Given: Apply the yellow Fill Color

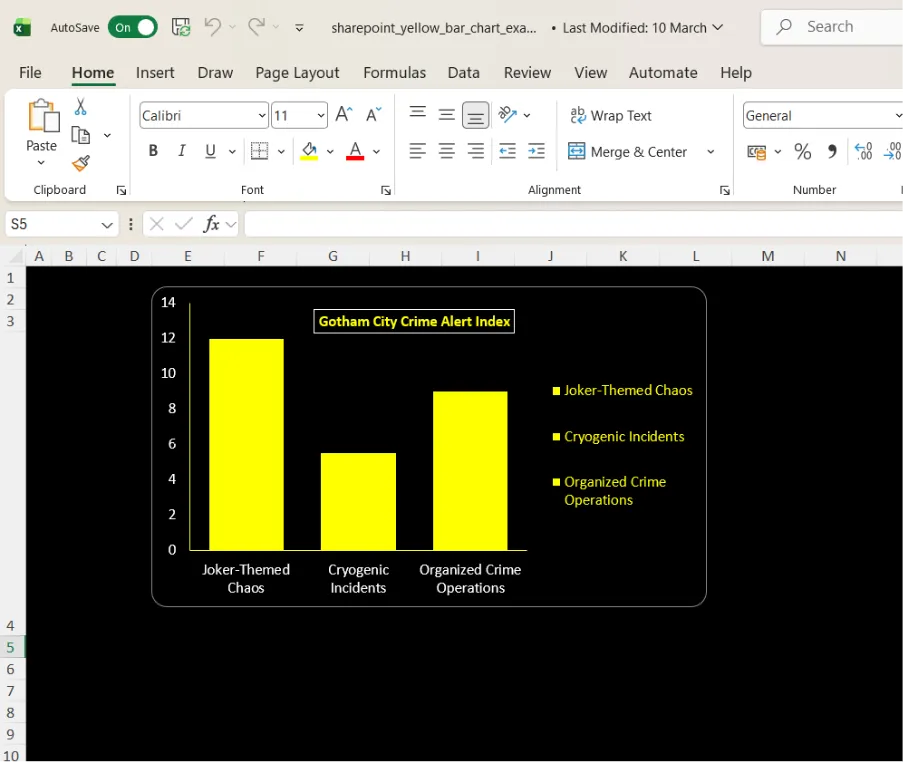Looking at the screenshot, I should [309, 151].
